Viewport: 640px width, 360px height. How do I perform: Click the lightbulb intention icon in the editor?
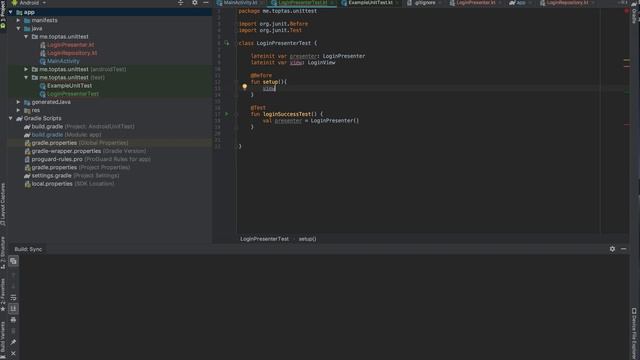(244, 87)
